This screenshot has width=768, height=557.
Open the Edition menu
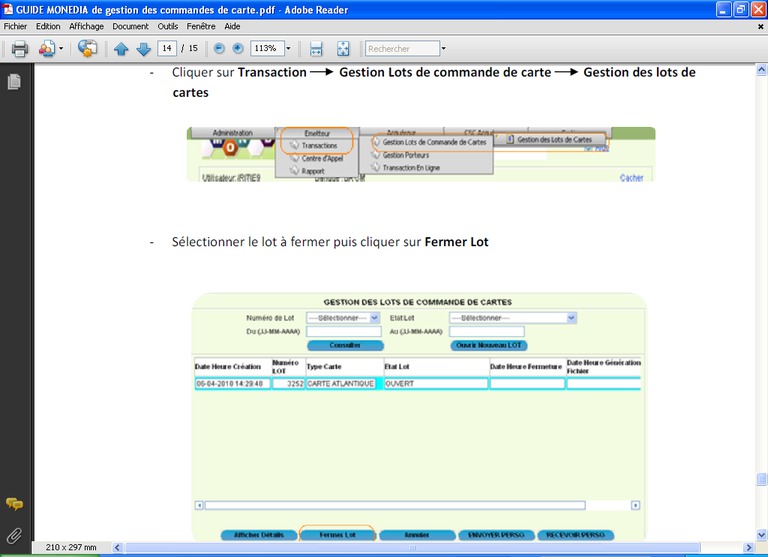48,26
